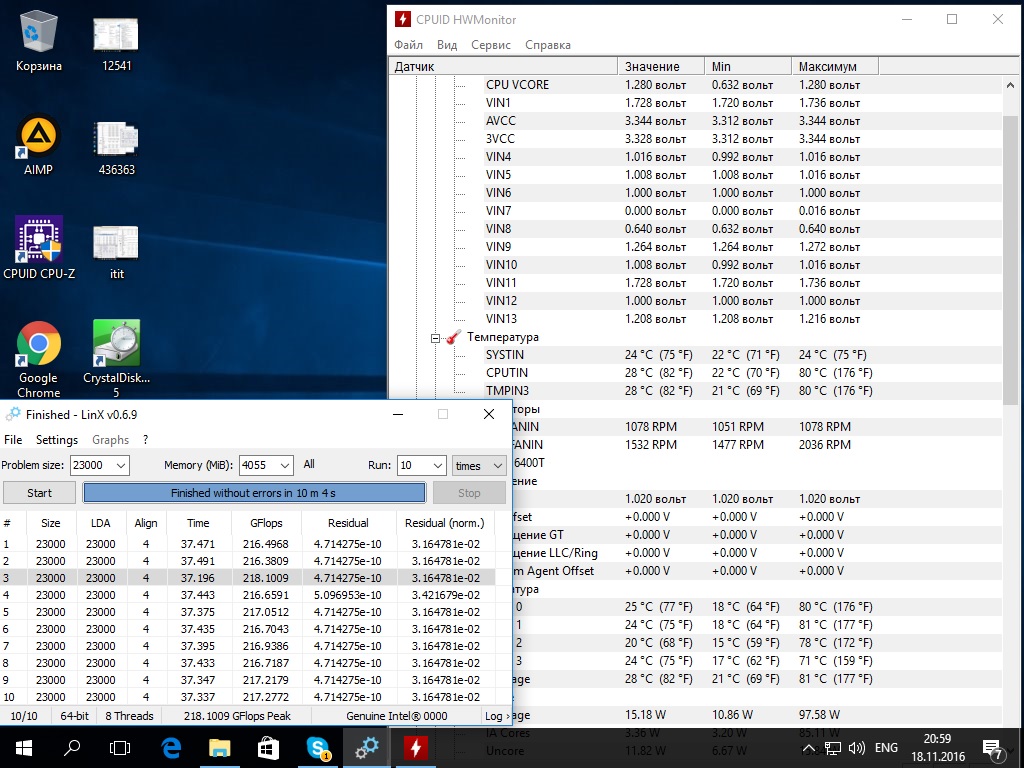Open the Recycle Bin (Корзина) desktop icon
1024x768 pixels.
click(39, 40)
